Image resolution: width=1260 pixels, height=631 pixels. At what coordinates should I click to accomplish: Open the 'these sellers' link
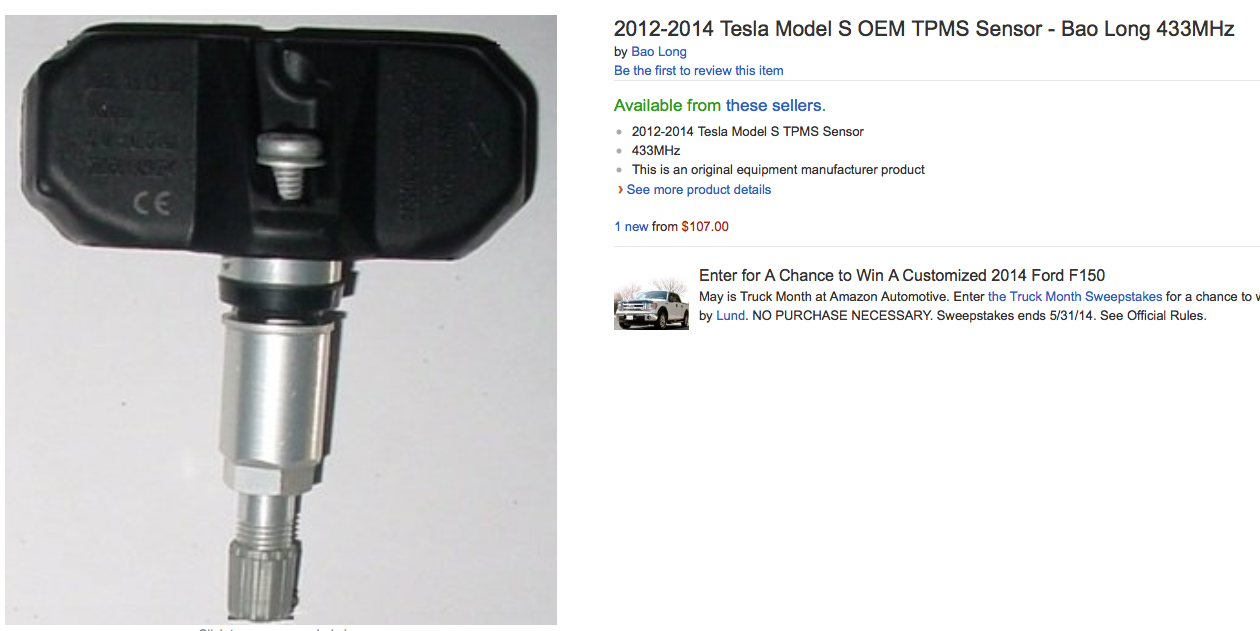pyautogui.click(x=776, y=106)
